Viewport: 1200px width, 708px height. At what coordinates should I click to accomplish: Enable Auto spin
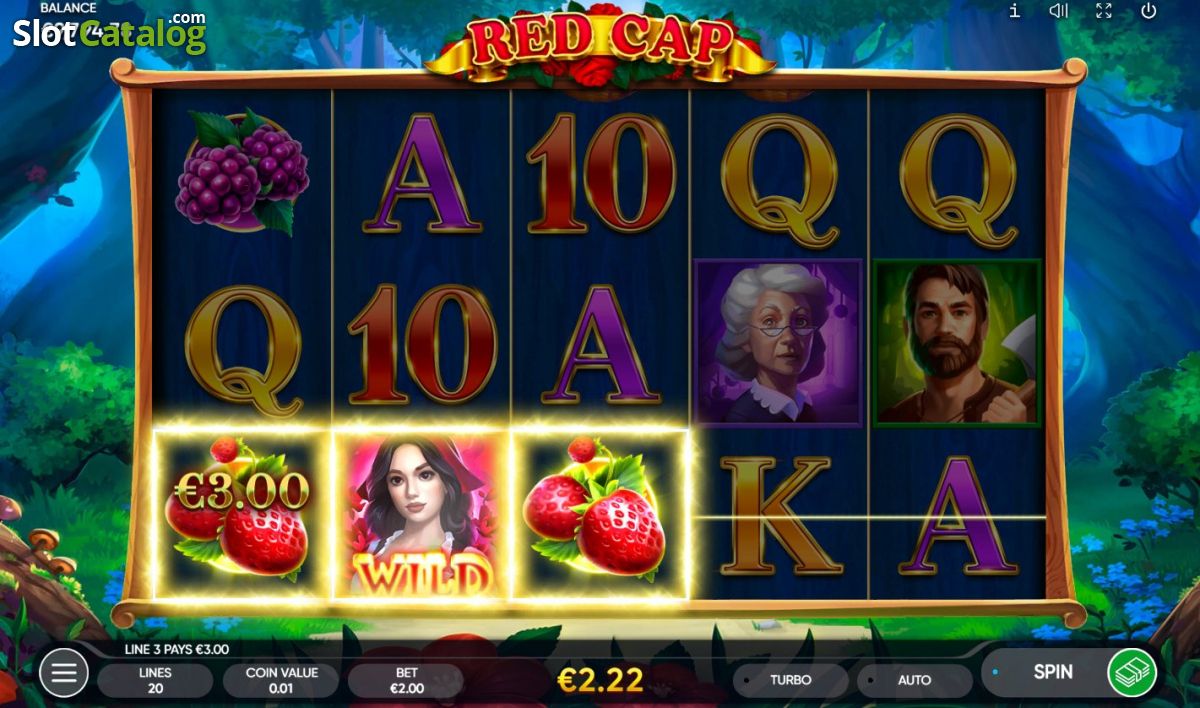pos(914,680)
